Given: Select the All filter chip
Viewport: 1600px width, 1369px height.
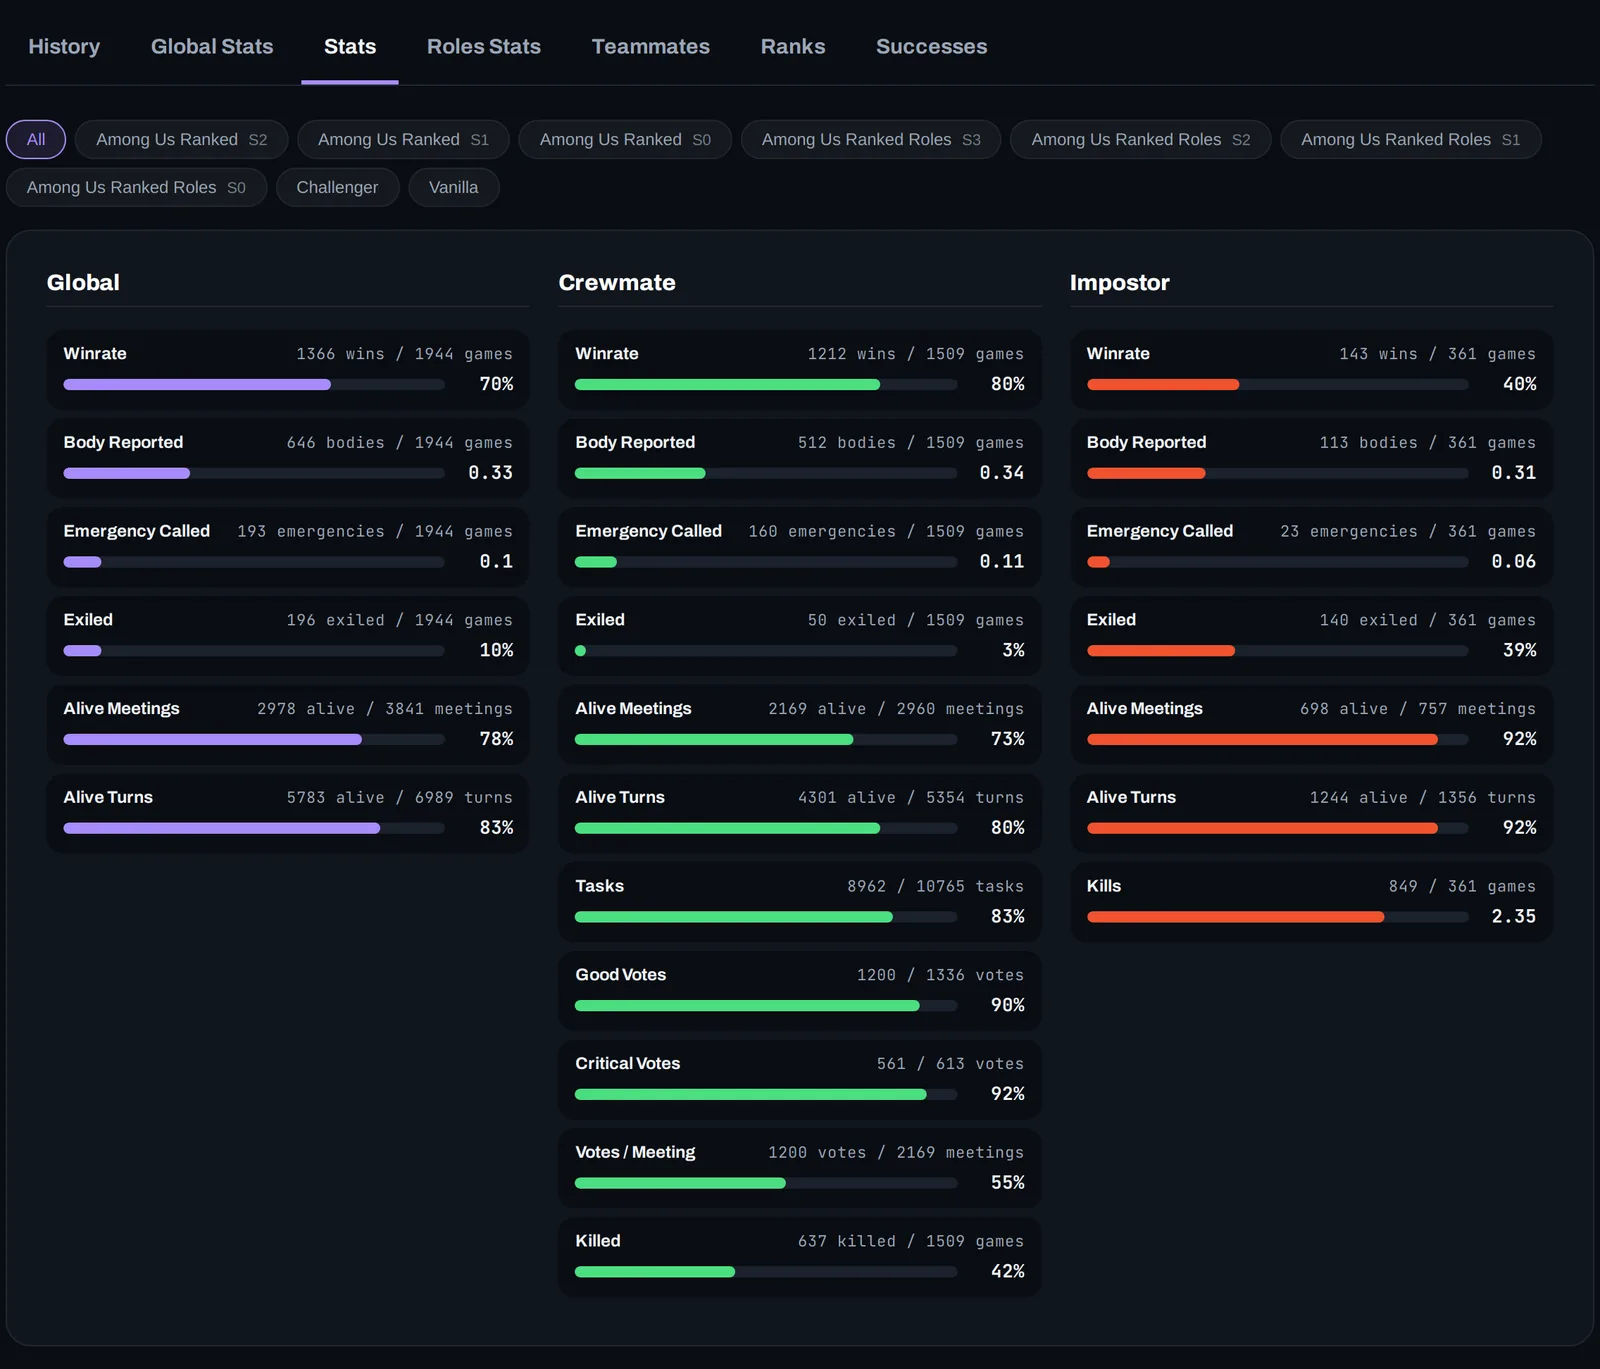Looking at the screenshot, I should point(36,140).
